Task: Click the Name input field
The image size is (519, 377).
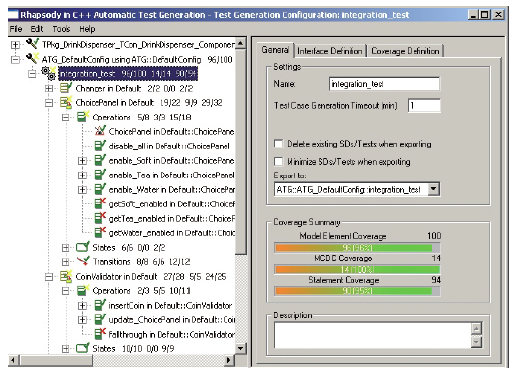Action: point(384,84)
